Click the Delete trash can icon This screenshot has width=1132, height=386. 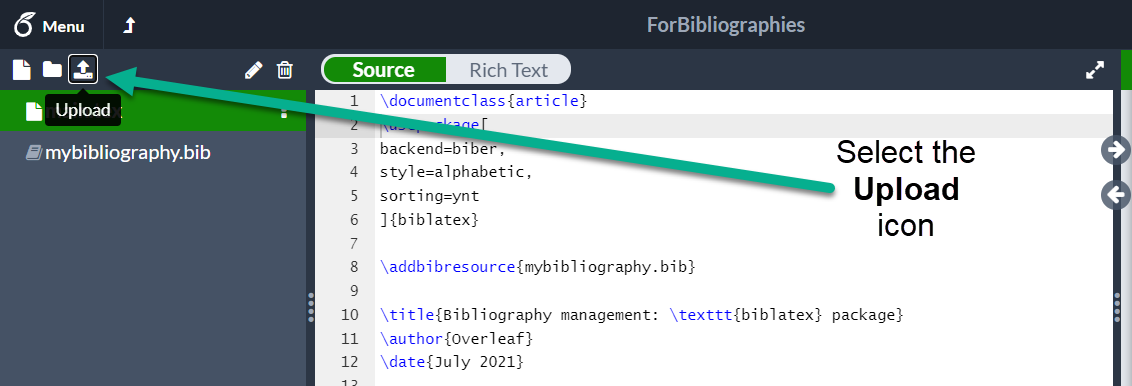285,70
